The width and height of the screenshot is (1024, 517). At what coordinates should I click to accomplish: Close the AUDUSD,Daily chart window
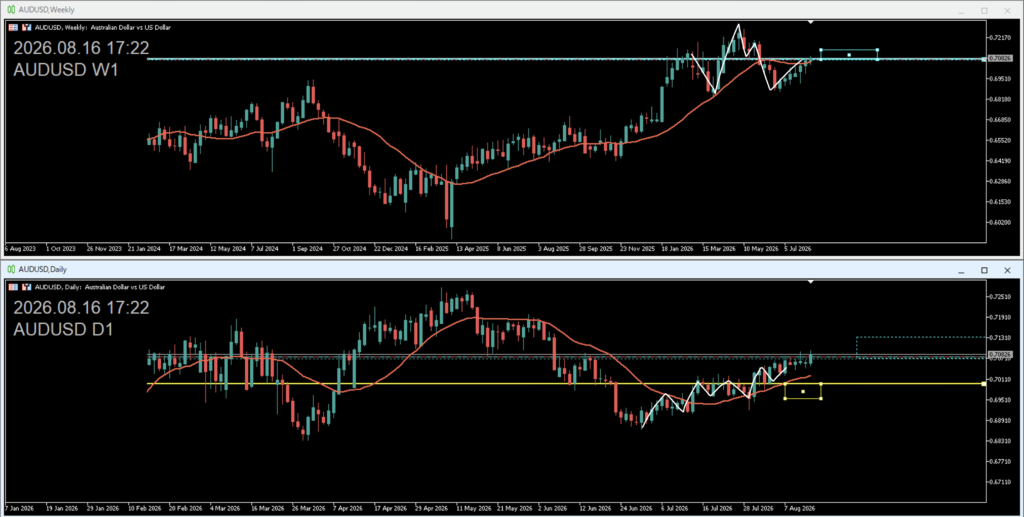click(1007, 270)
